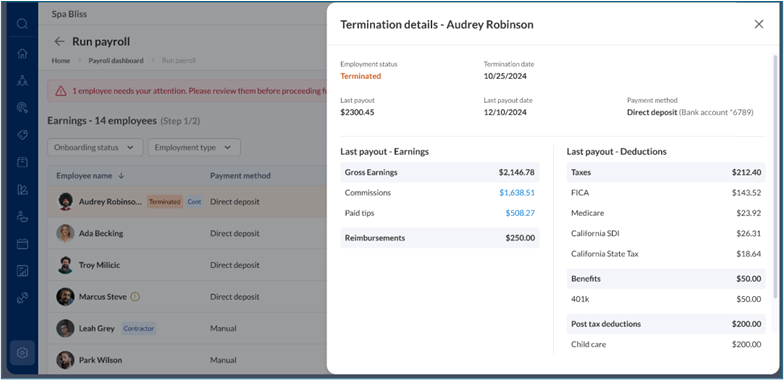This screenshot has width=784, height=380.
Task: Open the price tag sidebar icon
Action: click(22, 135)
